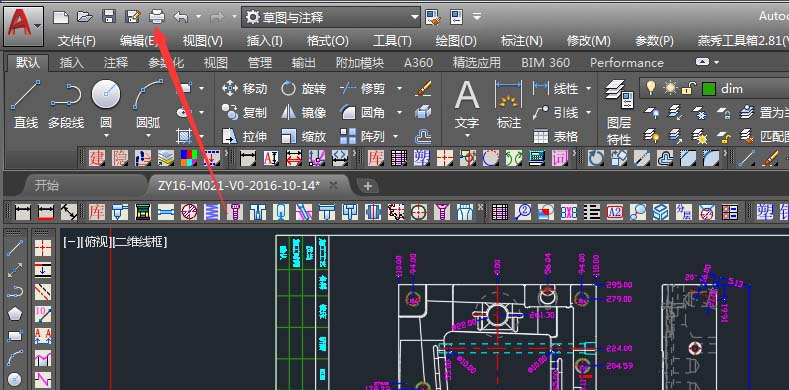This screenshot has width=789, height=390.
Task: Open the undo history dropdown arrow
Action: [x=198, y=17]
